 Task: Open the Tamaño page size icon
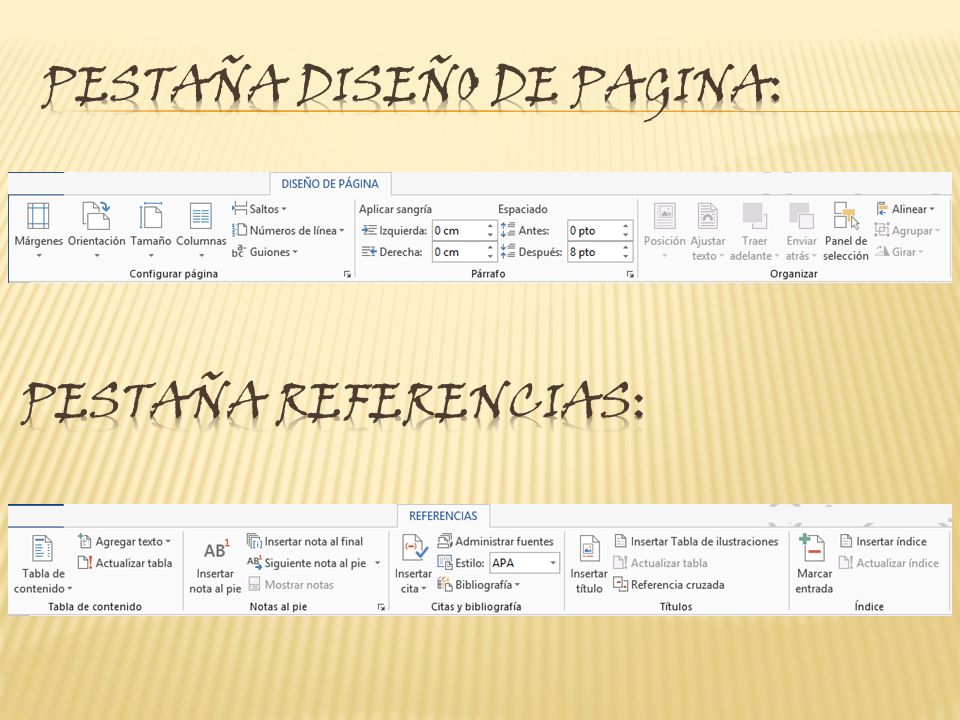pos(151,216)
